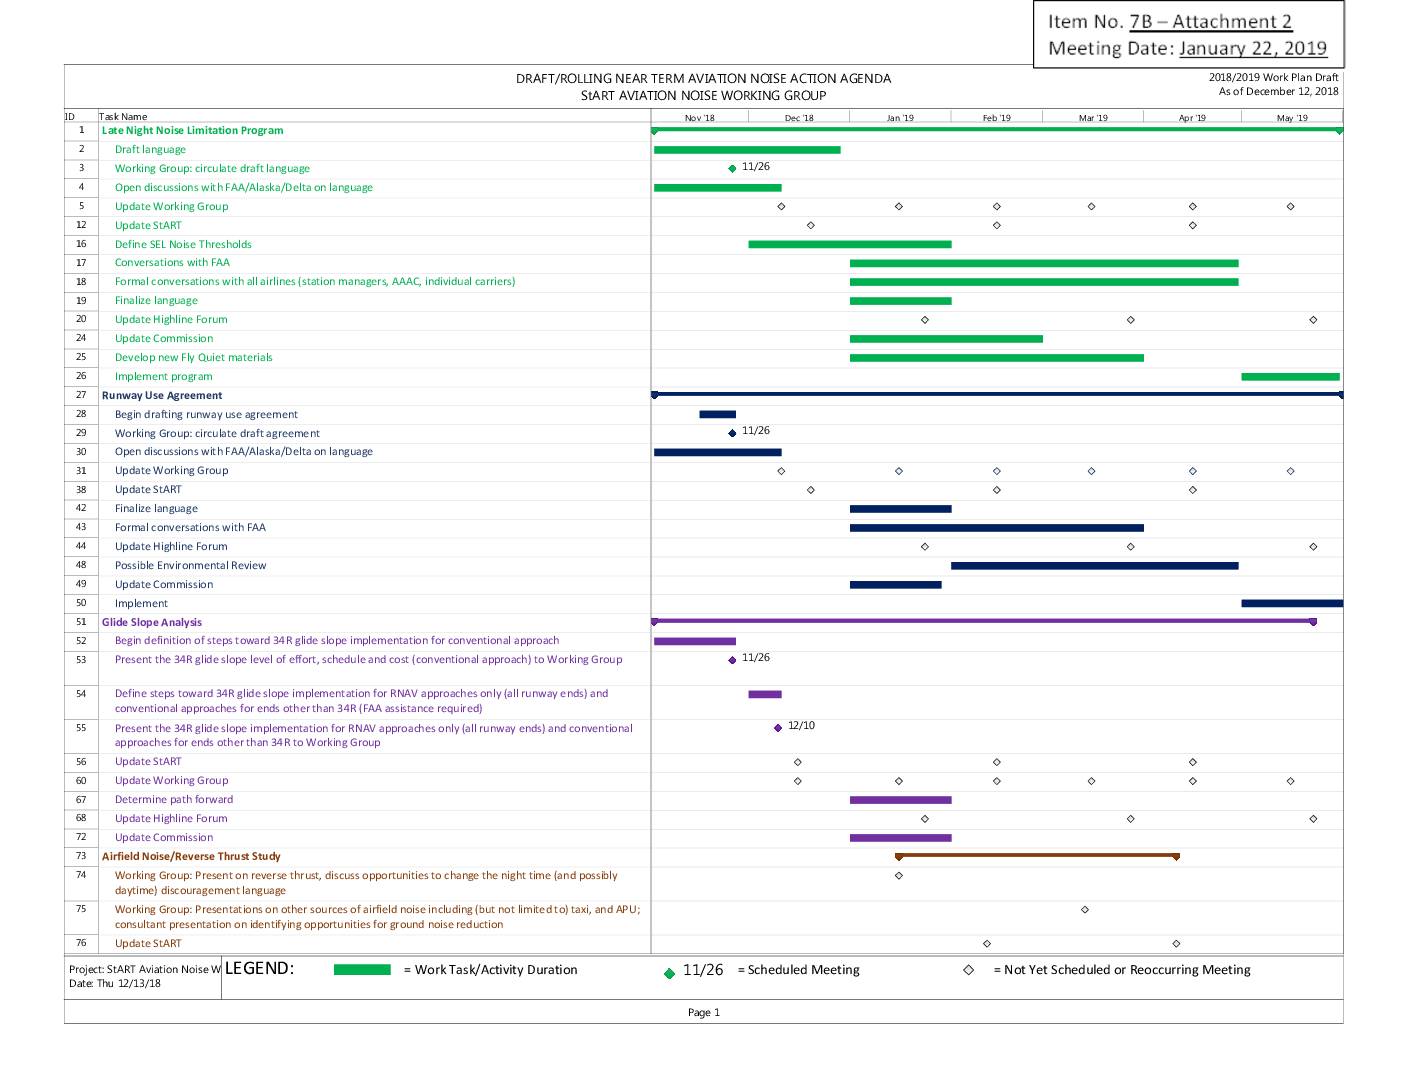Click the navy Possible Environmental Review bar
This screenshot has width=1408, height=1088.
pyautogui.click(x=1094, y=566)
